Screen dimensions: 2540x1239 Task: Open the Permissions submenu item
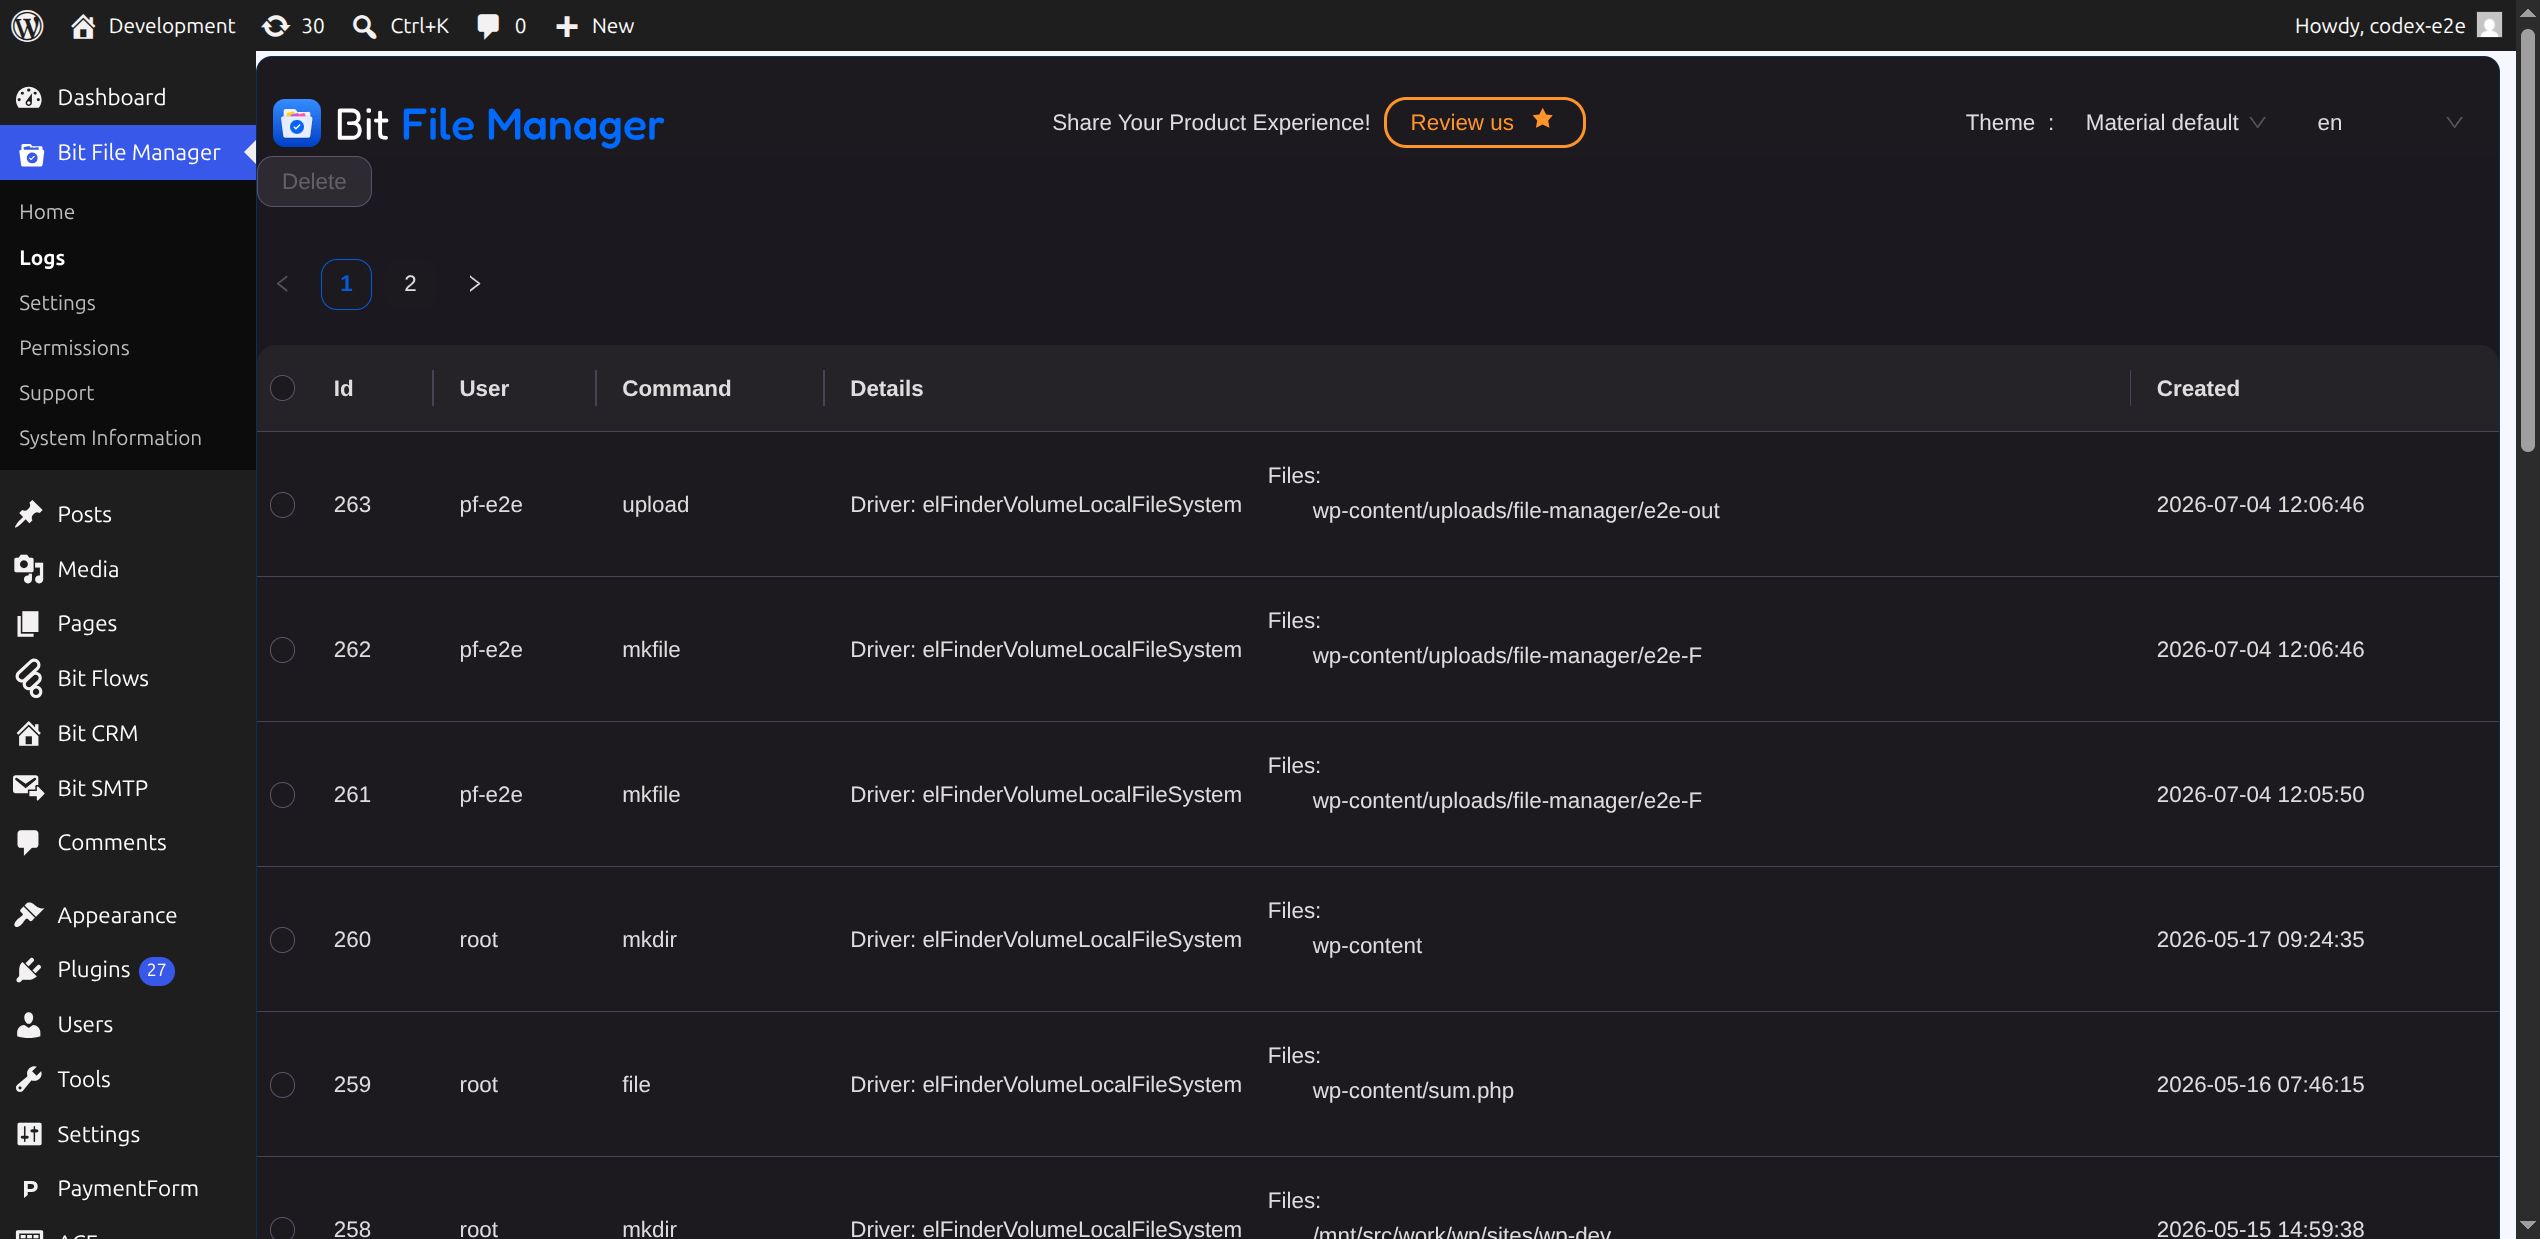[x=74, y=348]
